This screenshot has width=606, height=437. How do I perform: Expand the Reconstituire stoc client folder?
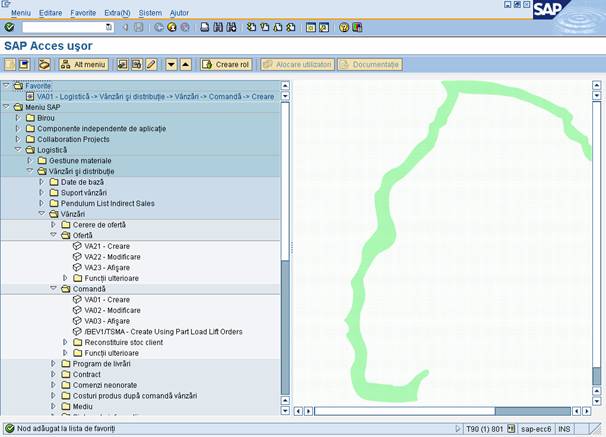(x=65, y=342)
